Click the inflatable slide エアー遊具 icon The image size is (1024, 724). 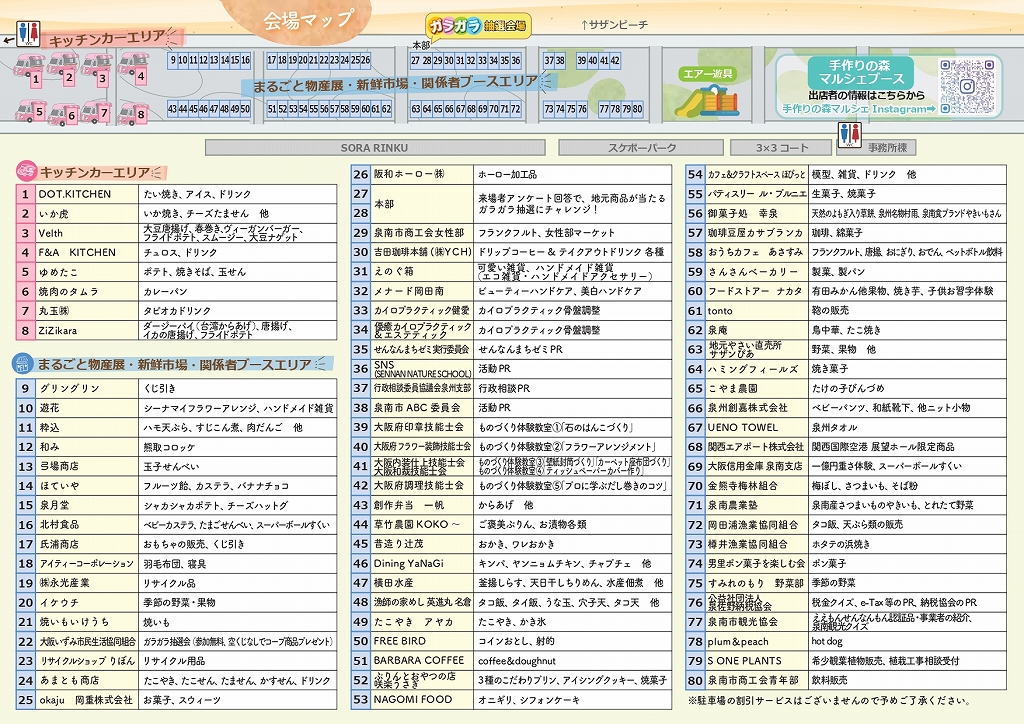tap(709, 103)
